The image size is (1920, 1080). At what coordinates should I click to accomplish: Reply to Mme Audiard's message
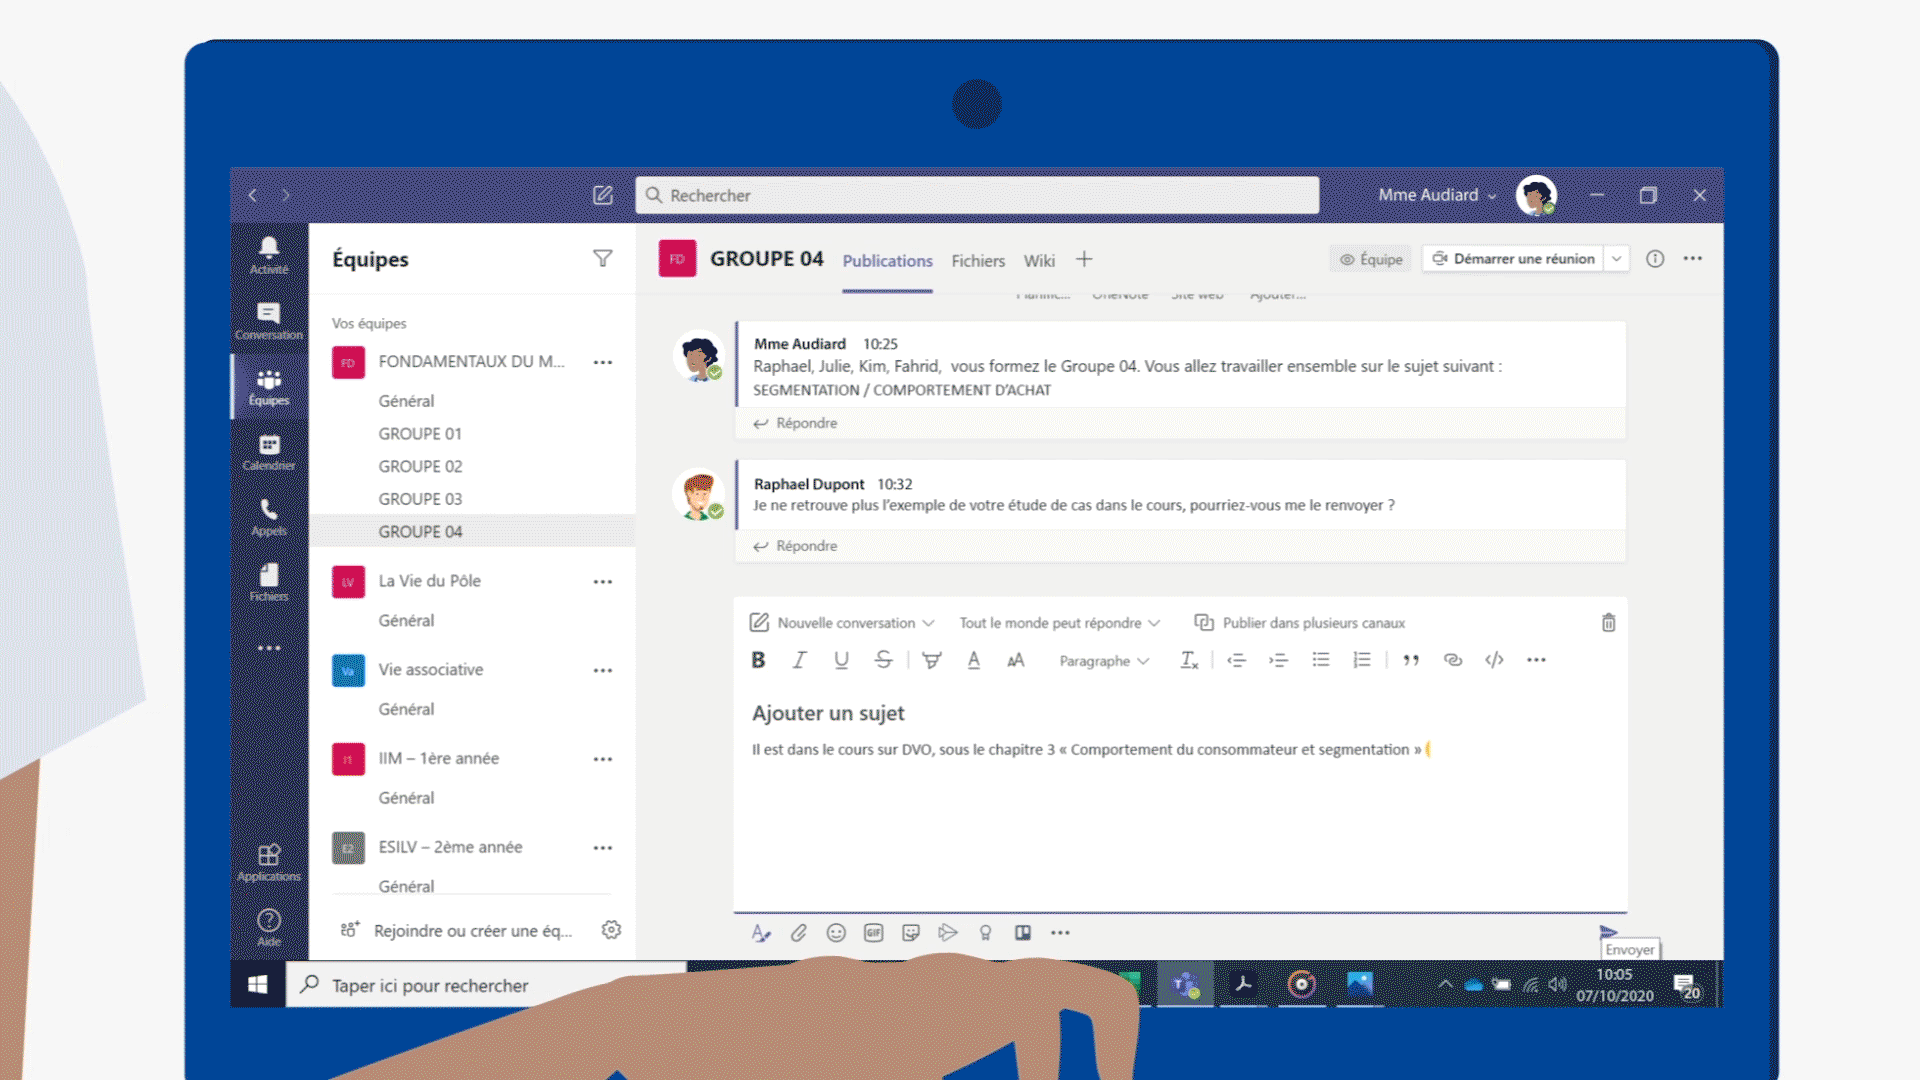coord(796,424)
